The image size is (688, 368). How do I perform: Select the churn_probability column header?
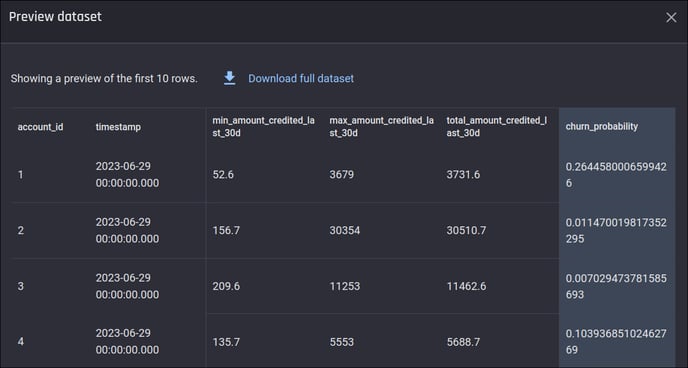602,126
